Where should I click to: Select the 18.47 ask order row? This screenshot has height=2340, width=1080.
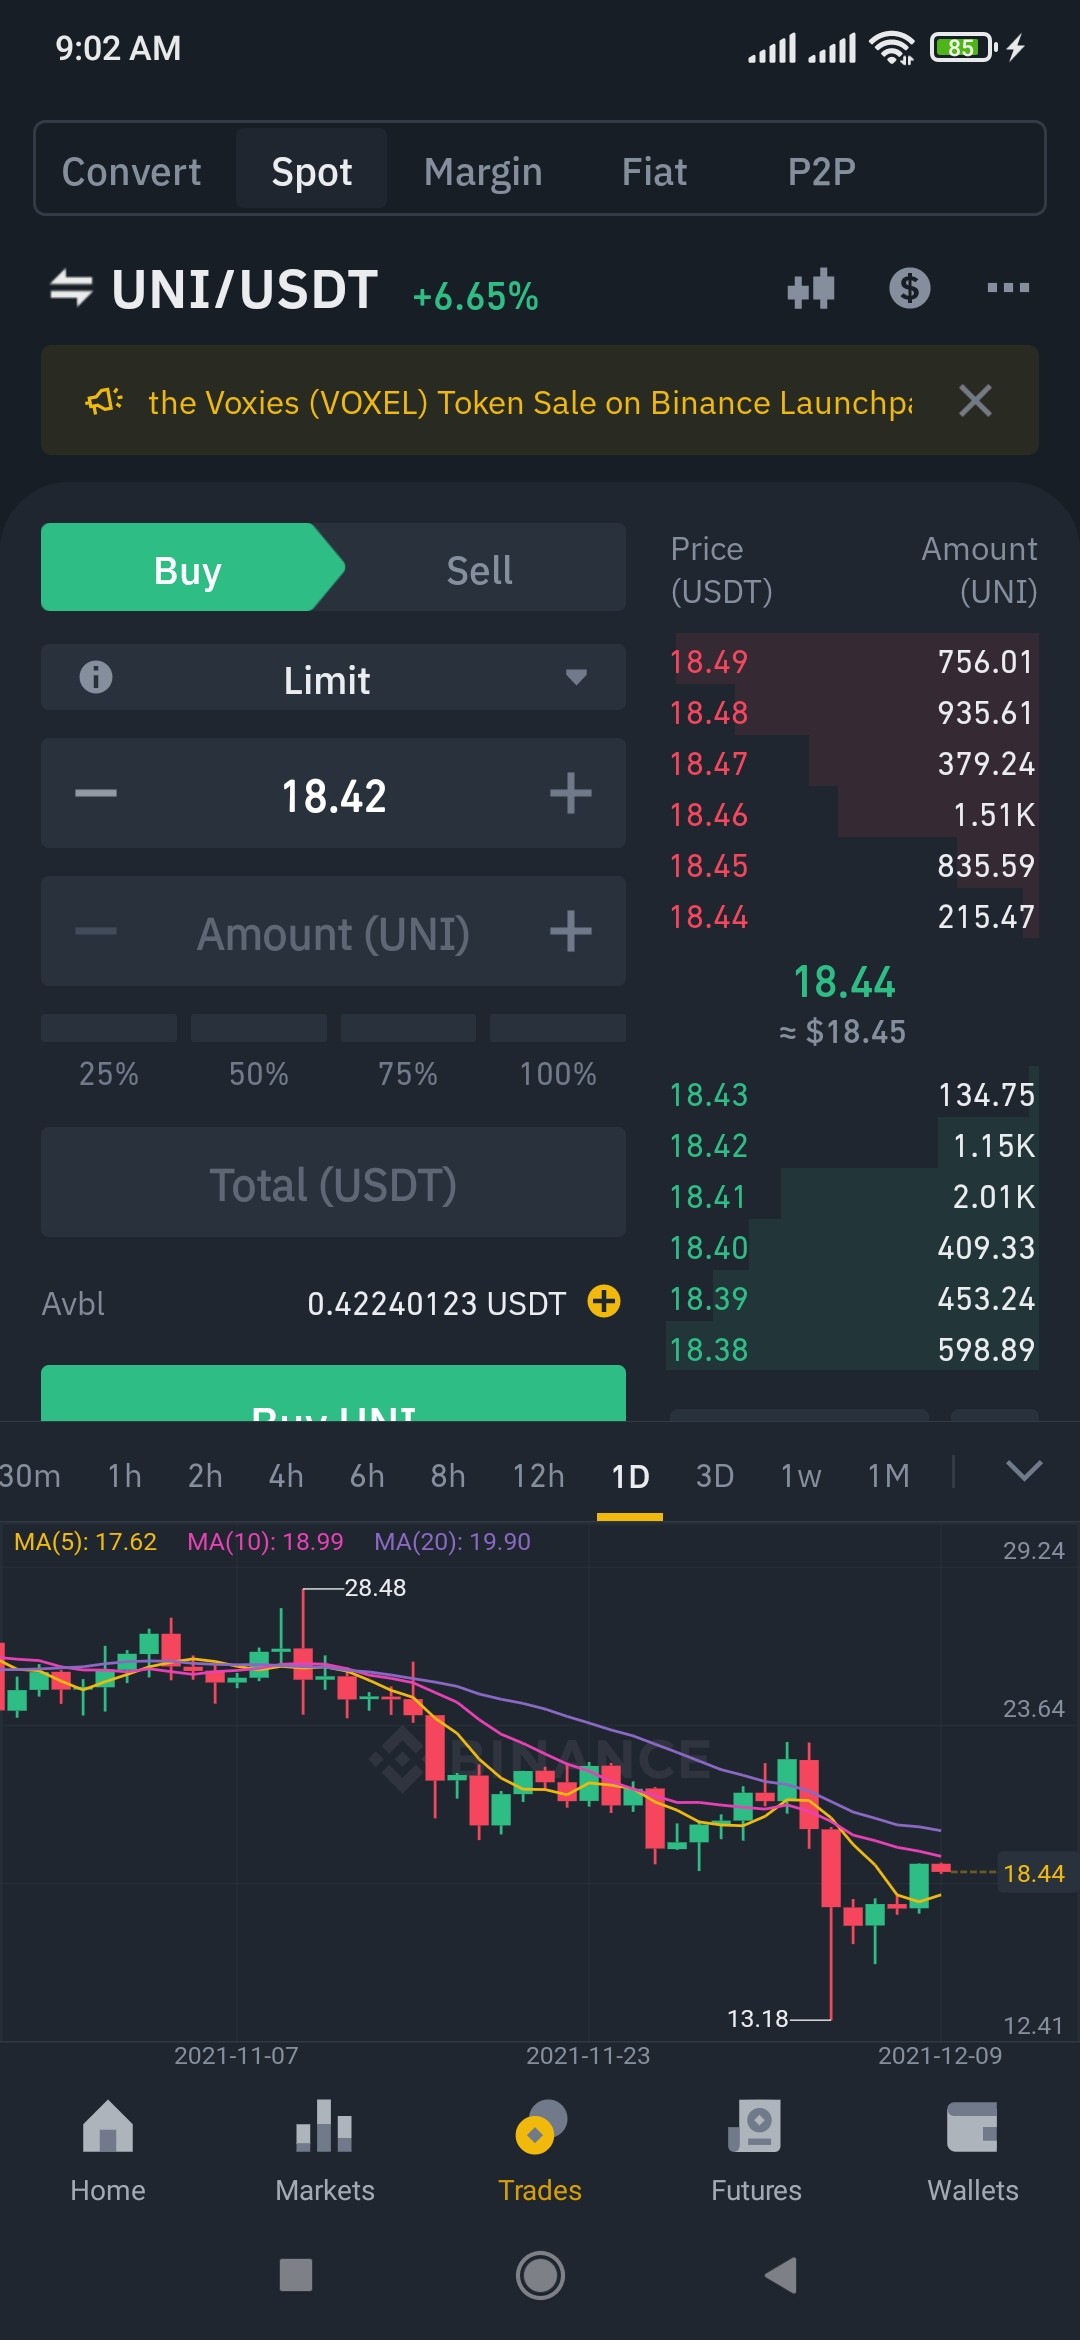click(x=852, y=763)
